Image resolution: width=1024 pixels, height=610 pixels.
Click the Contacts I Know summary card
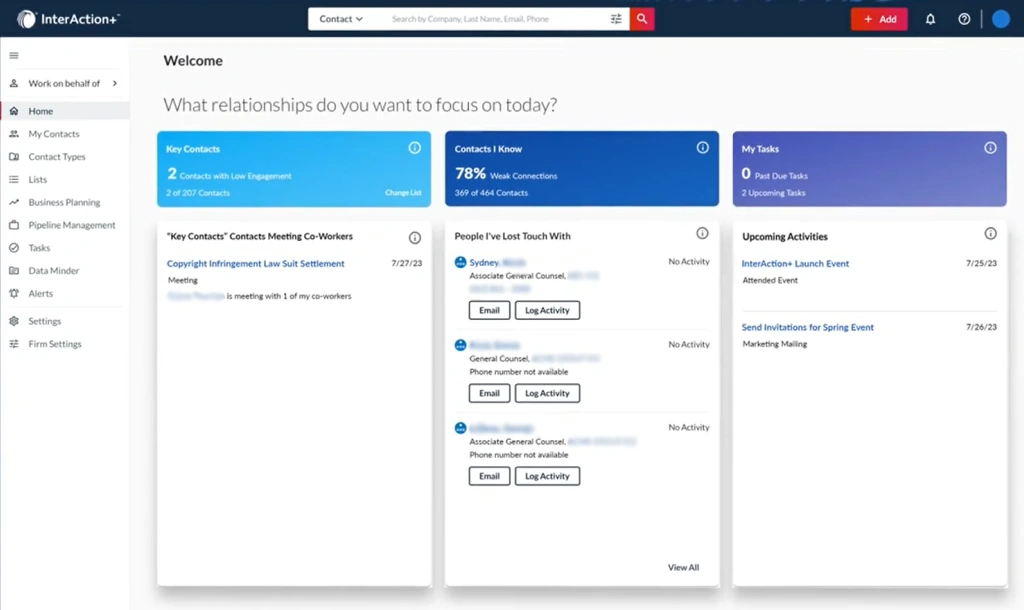(x=582, y=169)
